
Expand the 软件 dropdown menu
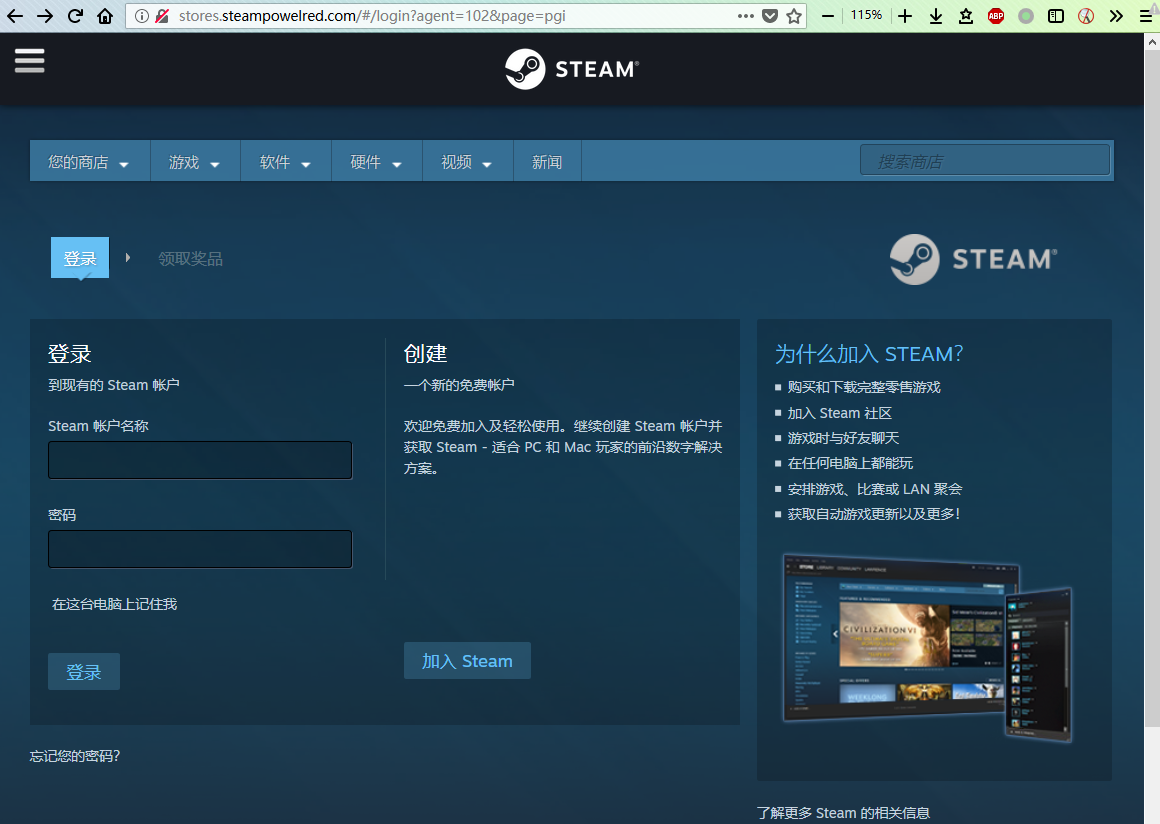(286, 162)
